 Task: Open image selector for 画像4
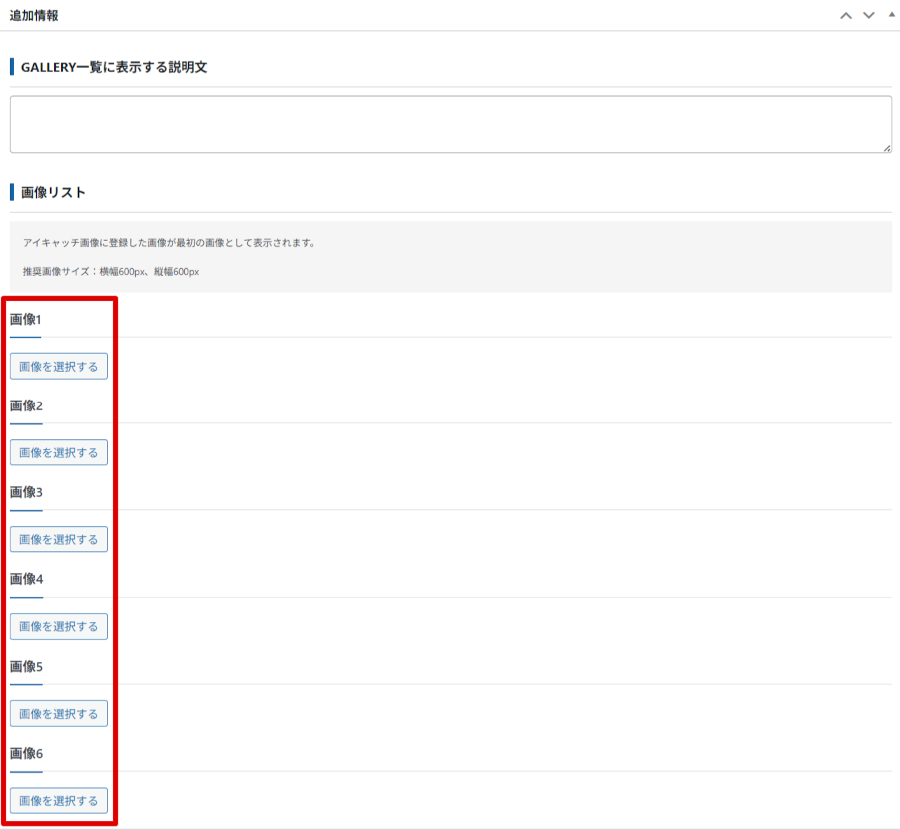coord(59,627)
